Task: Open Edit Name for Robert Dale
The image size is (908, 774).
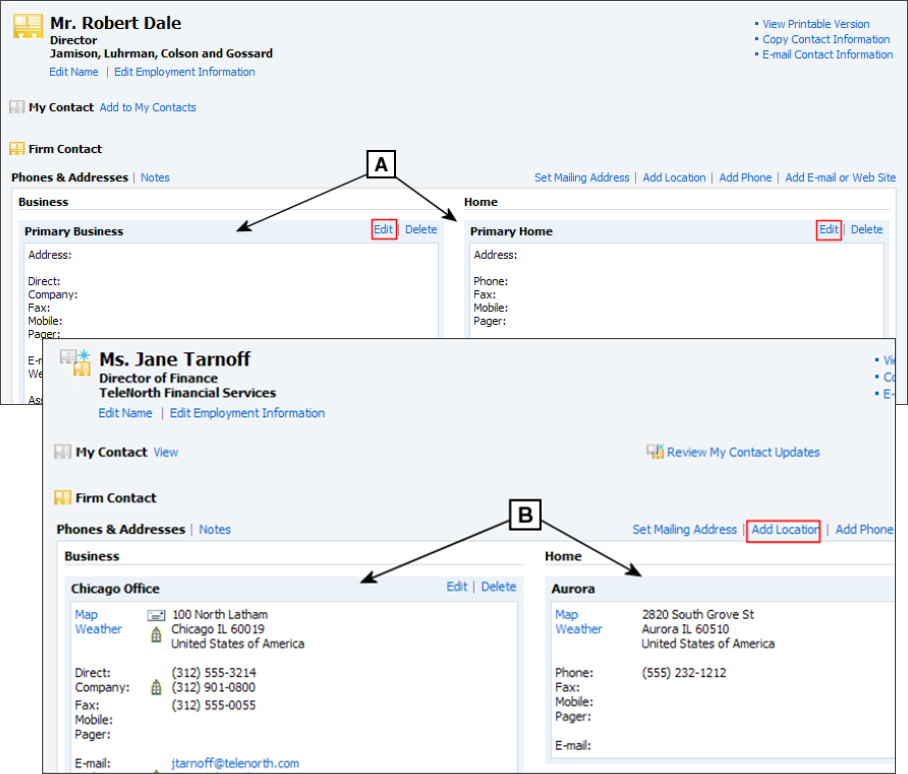Action: [x=74, y=72]
